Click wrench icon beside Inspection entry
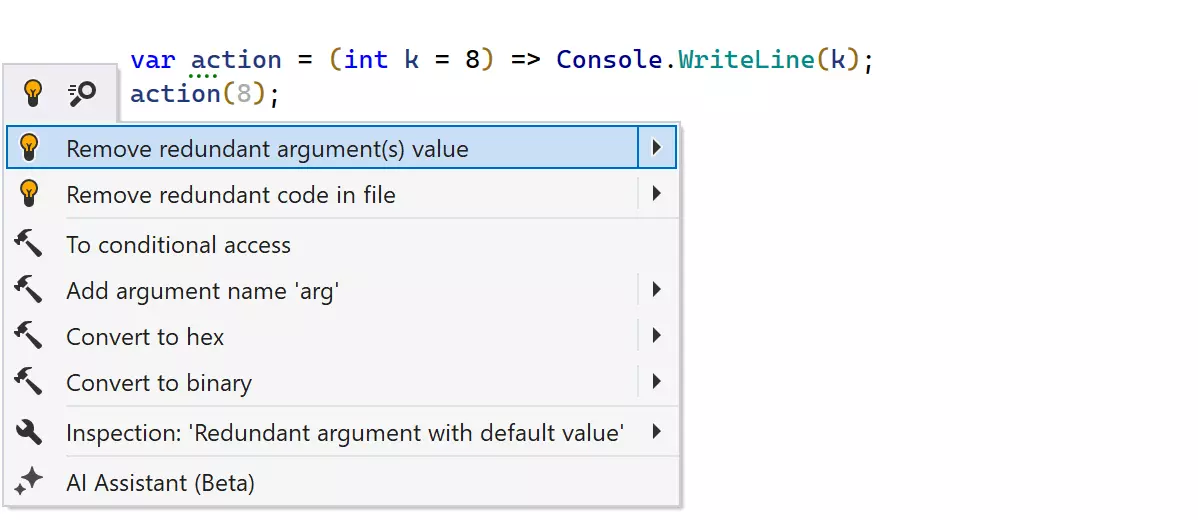The image size is (1198, 520). pyautogui.click(x=29, y=432)
